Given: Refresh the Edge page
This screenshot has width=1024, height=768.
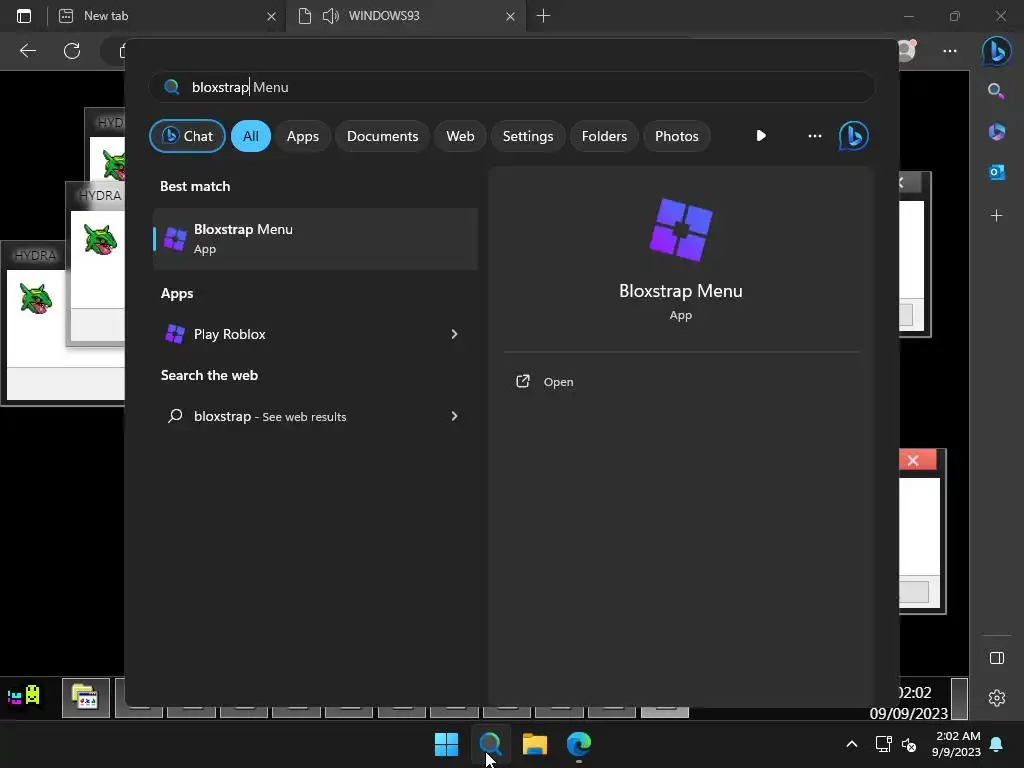Looking at the screenshot, I should click(72, 51).
